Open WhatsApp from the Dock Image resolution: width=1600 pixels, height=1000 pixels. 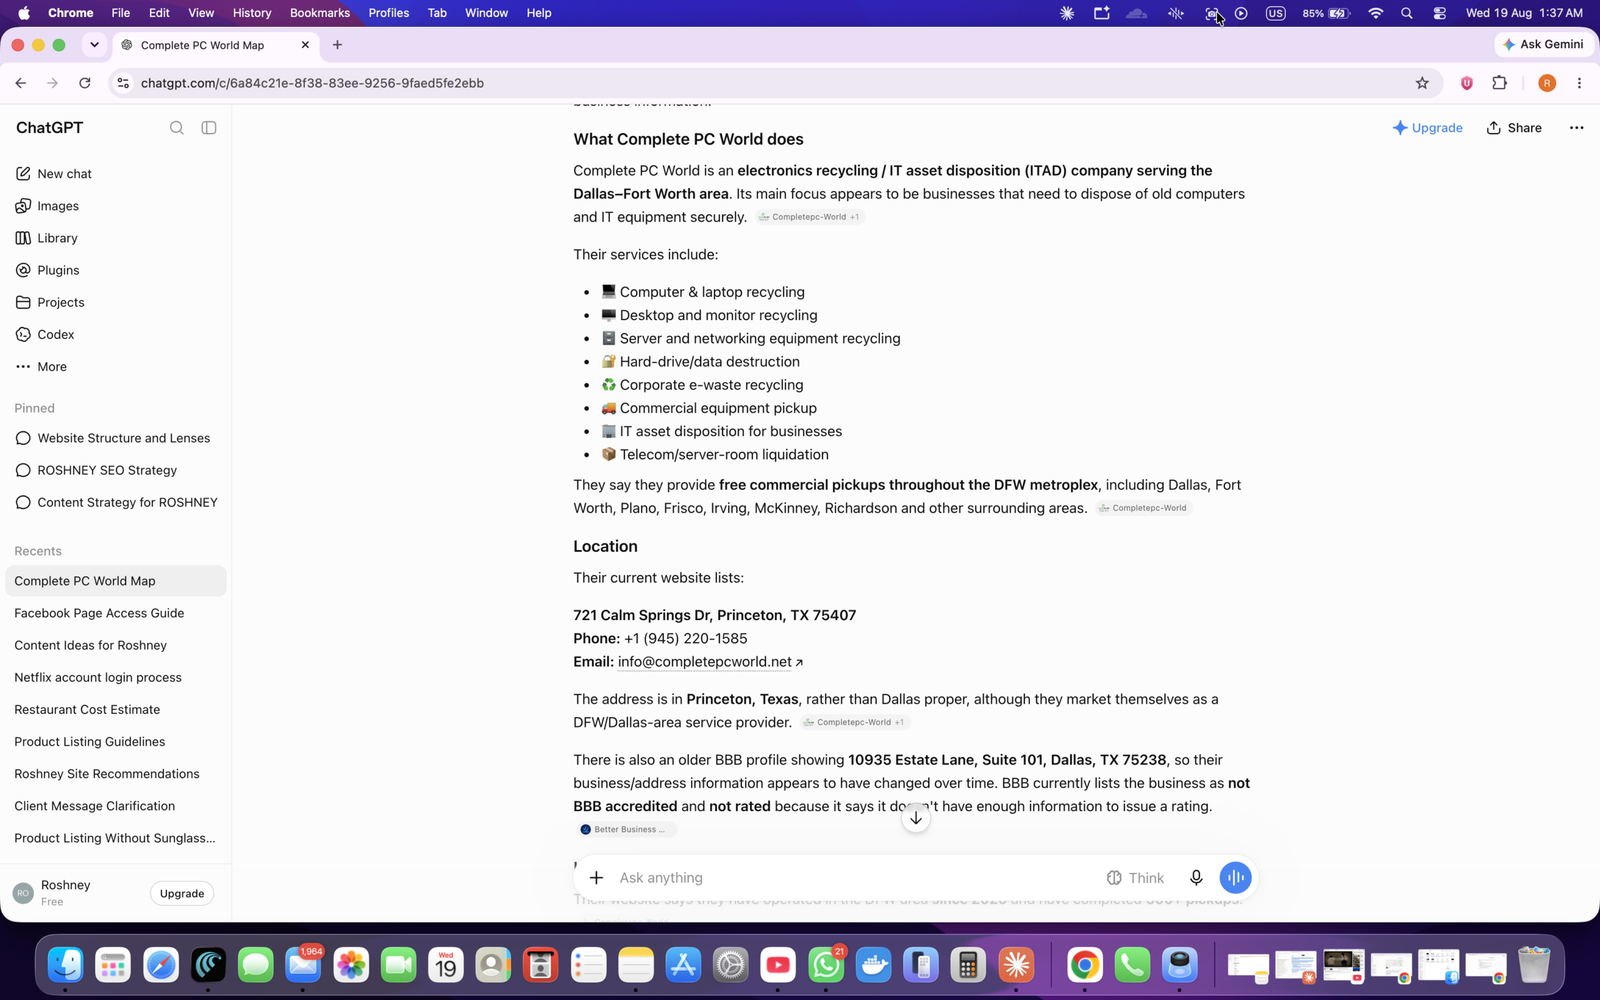pyautogui.click(x=826, y=965)
